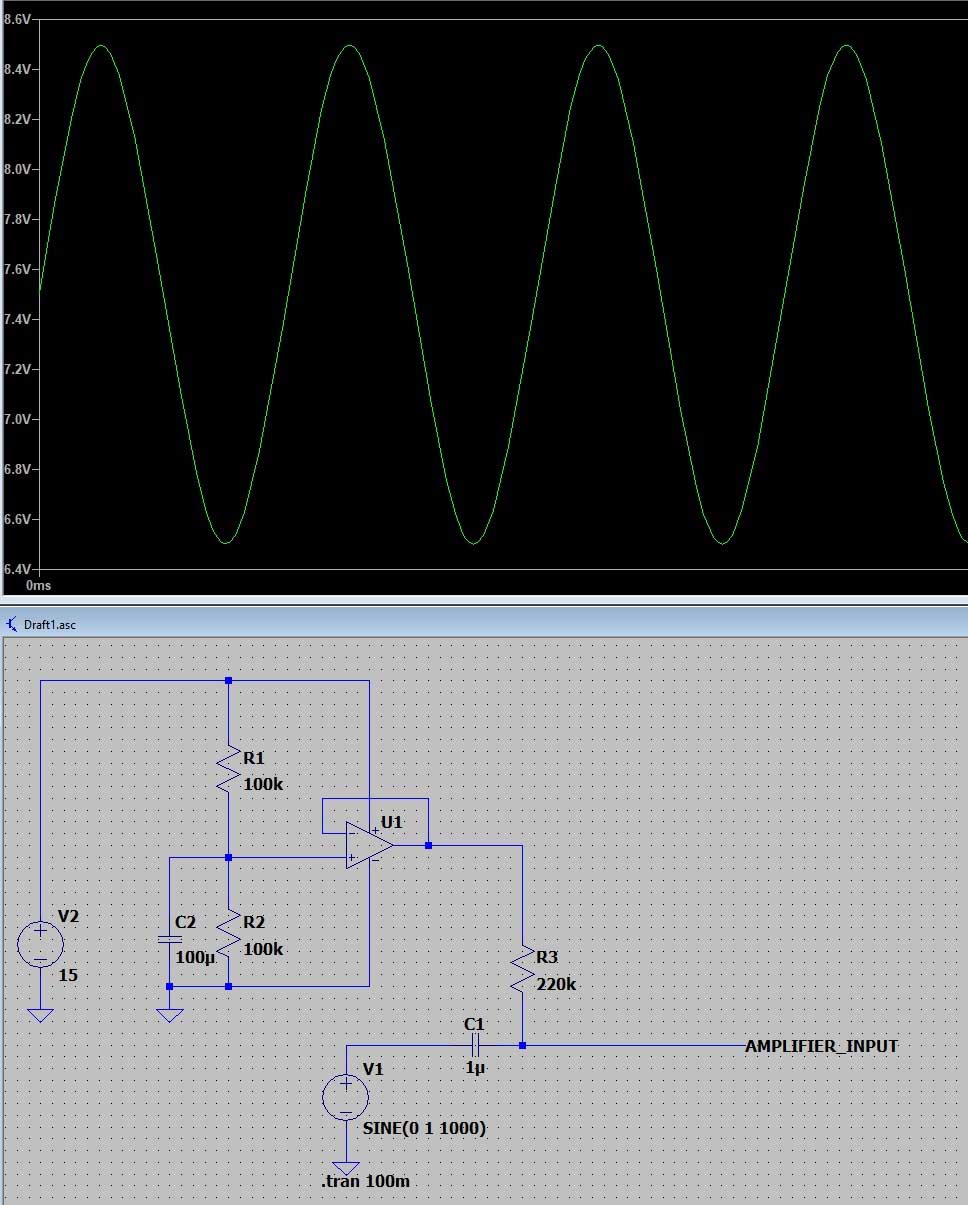
Task: Click the AMPLIFIER_INPUT net label
Action: (x=821, y=1046)
